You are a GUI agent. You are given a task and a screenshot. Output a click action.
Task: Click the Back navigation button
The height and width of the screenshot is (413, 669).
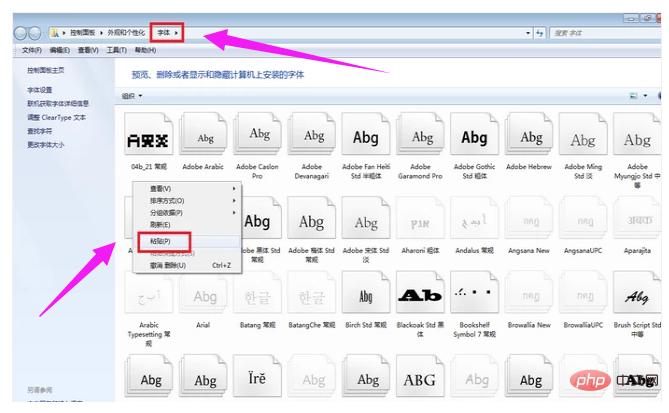[x=20, y=33]
